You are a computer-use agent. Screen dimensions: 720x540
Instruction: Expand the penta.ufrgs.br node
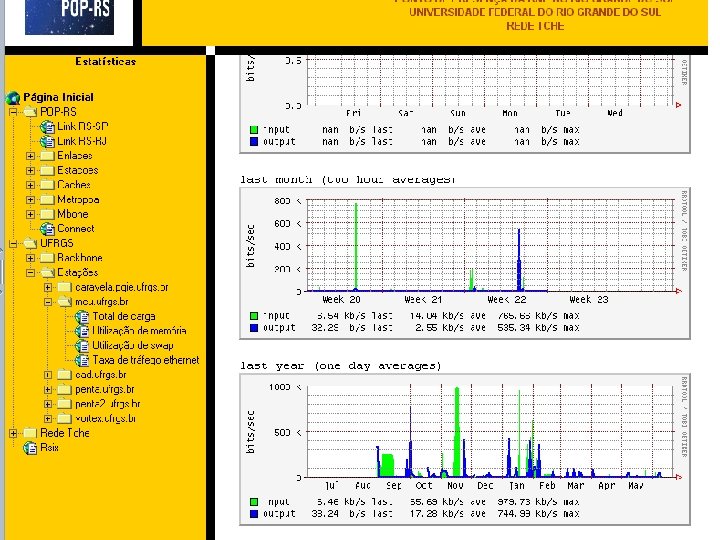coord(48,389)
